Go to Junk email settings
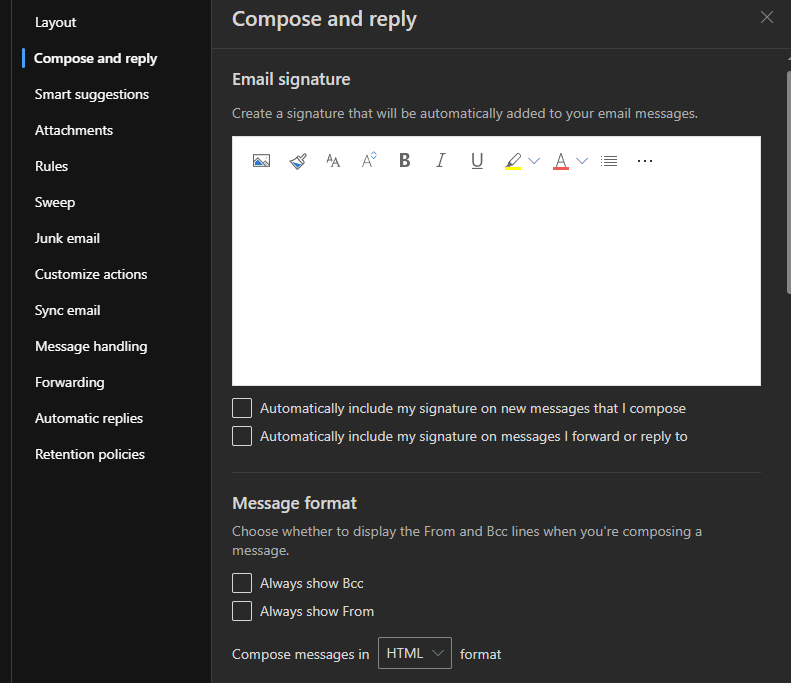This screenshot has height=683, width=791. tap(67, 238)
